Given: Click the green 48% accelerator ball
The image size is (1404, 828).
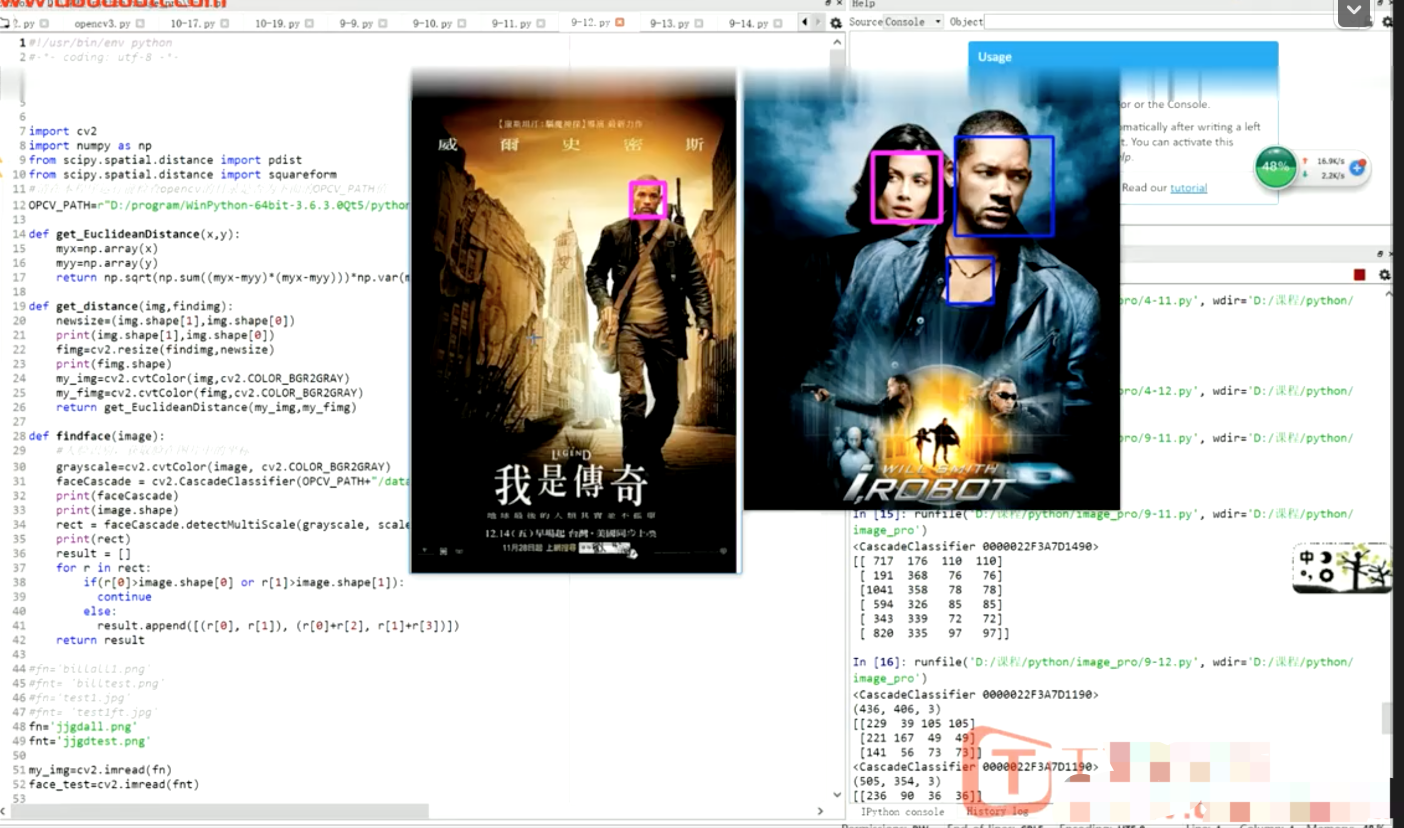Looking at the screenshot, I should coord(1275,168).
